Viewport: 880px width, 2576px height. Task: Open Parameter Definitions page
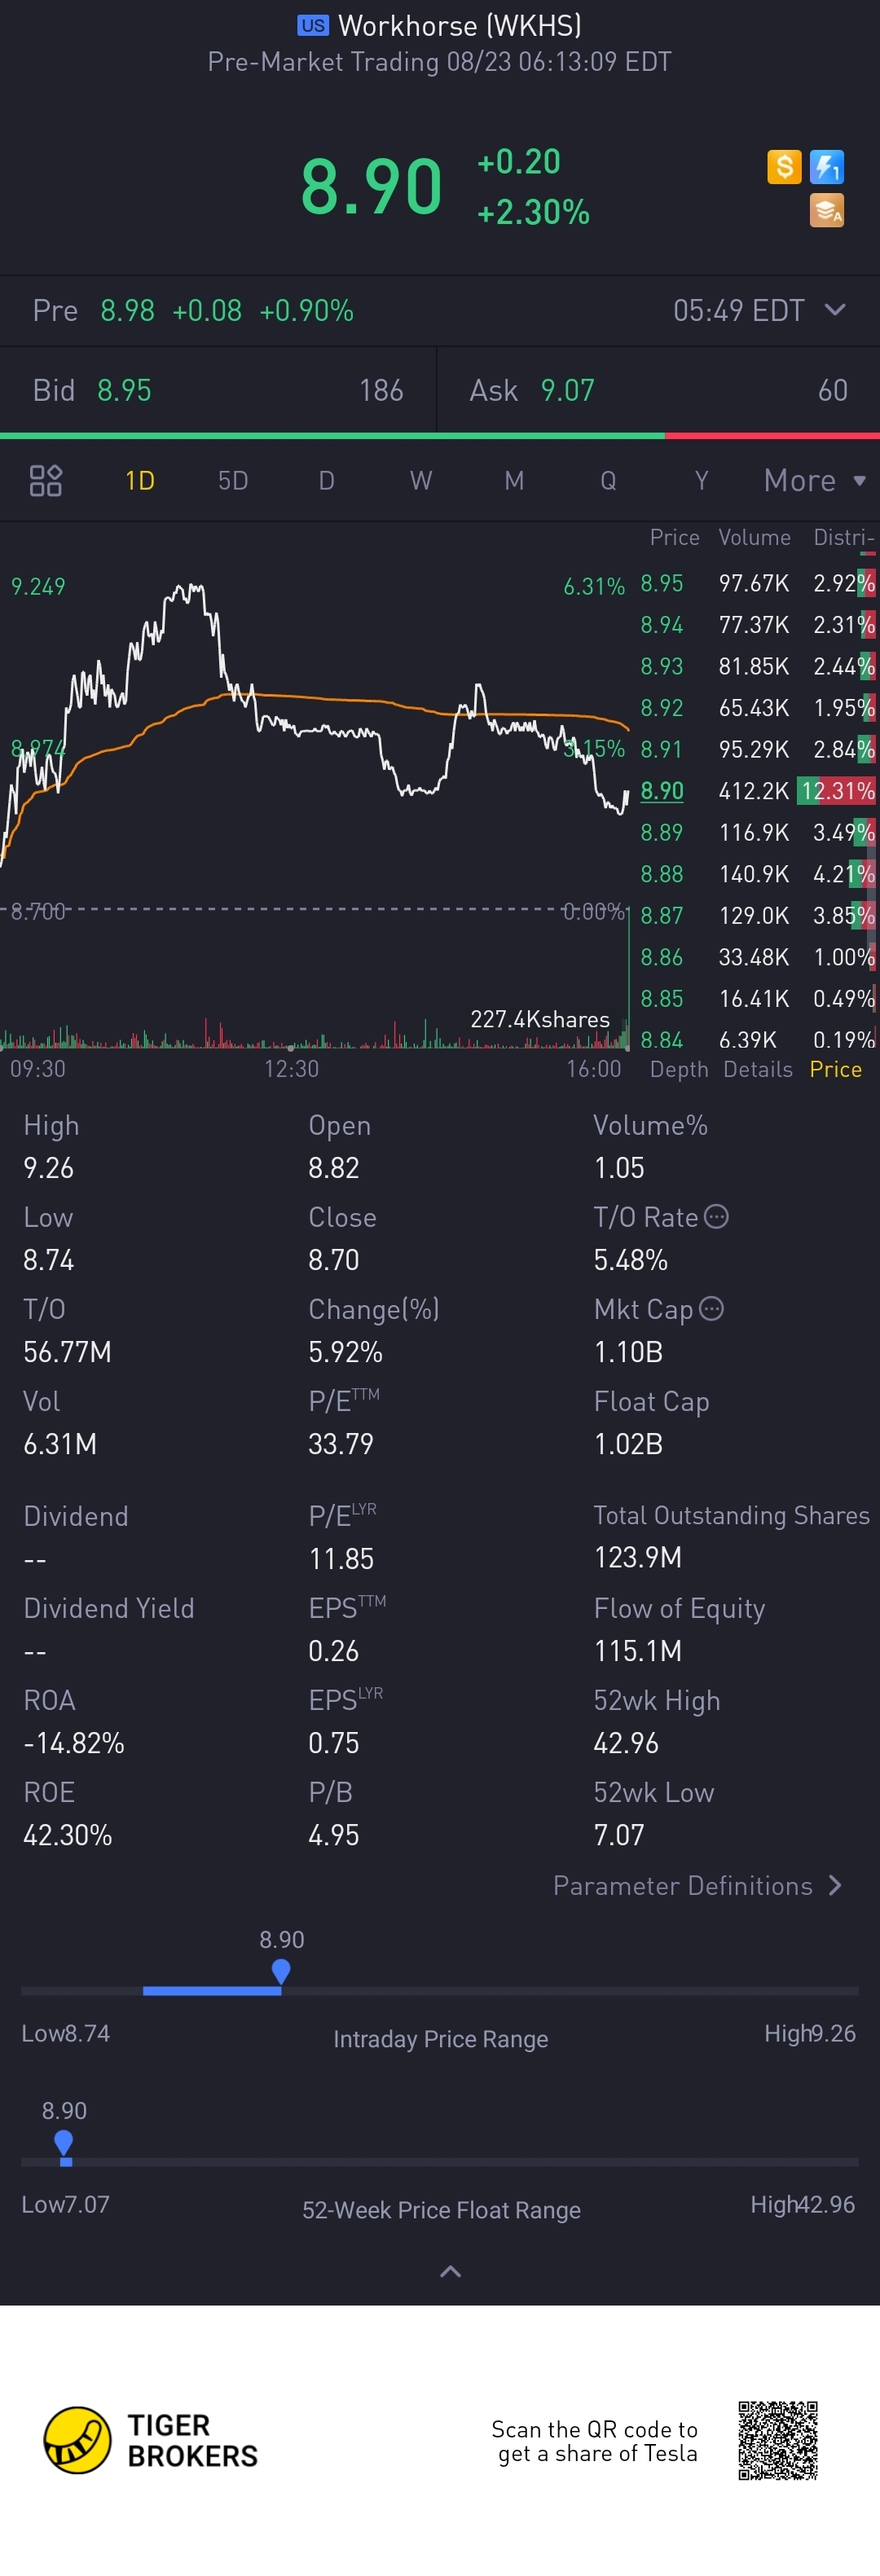(x=698, y=1885)
